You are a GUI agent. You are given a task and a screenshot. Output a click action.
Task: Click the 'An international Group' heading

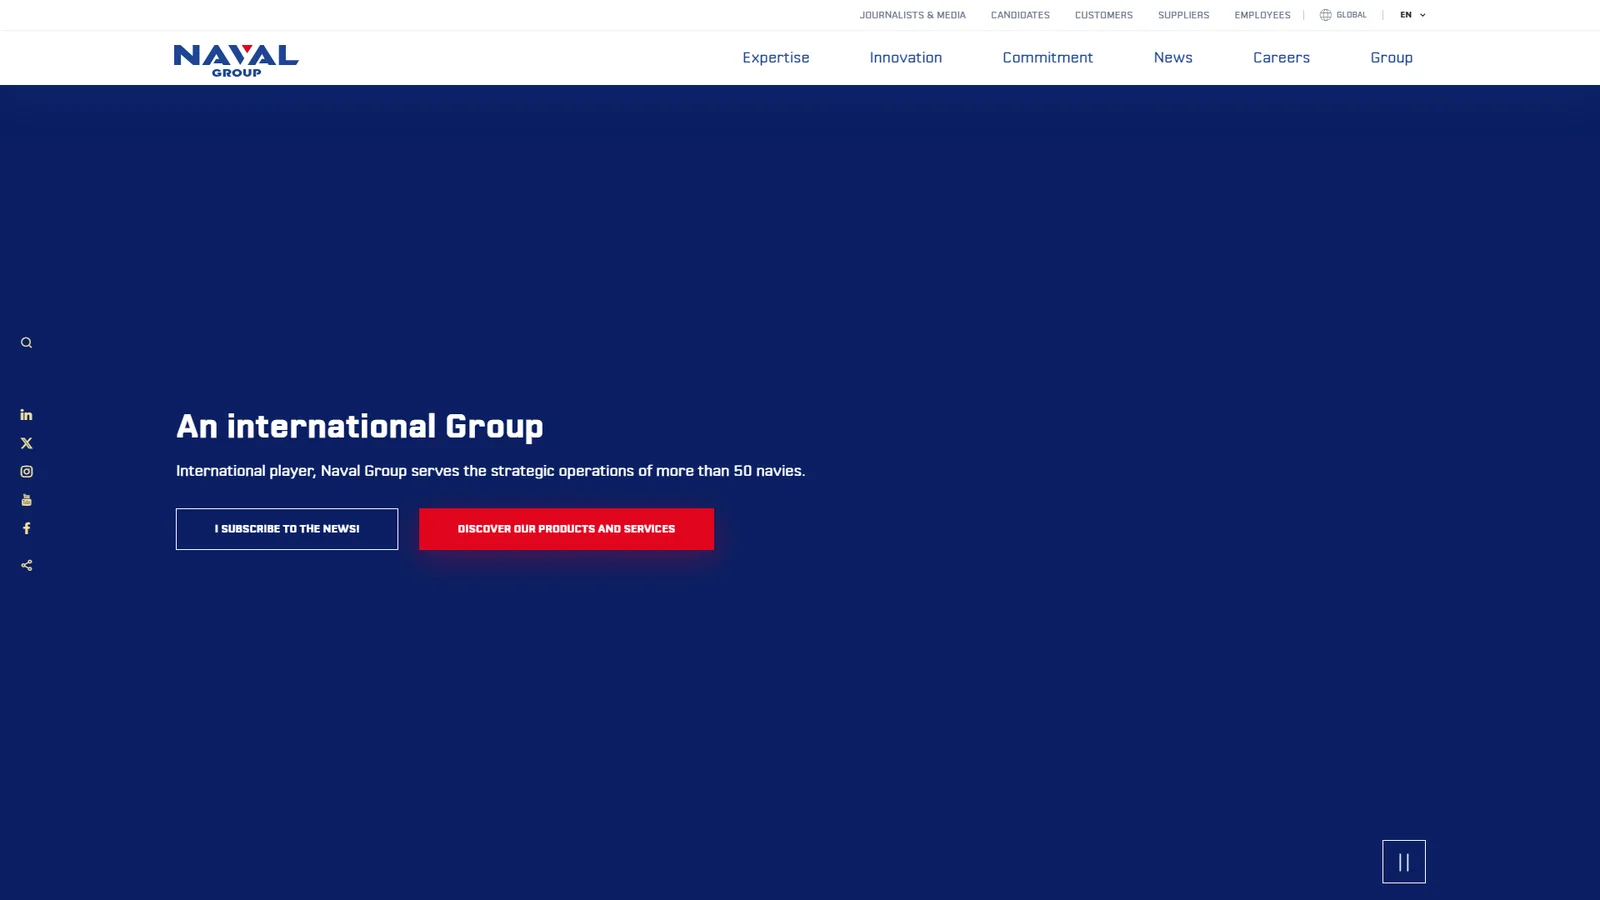pyautogui.click(x=360, y=427)
